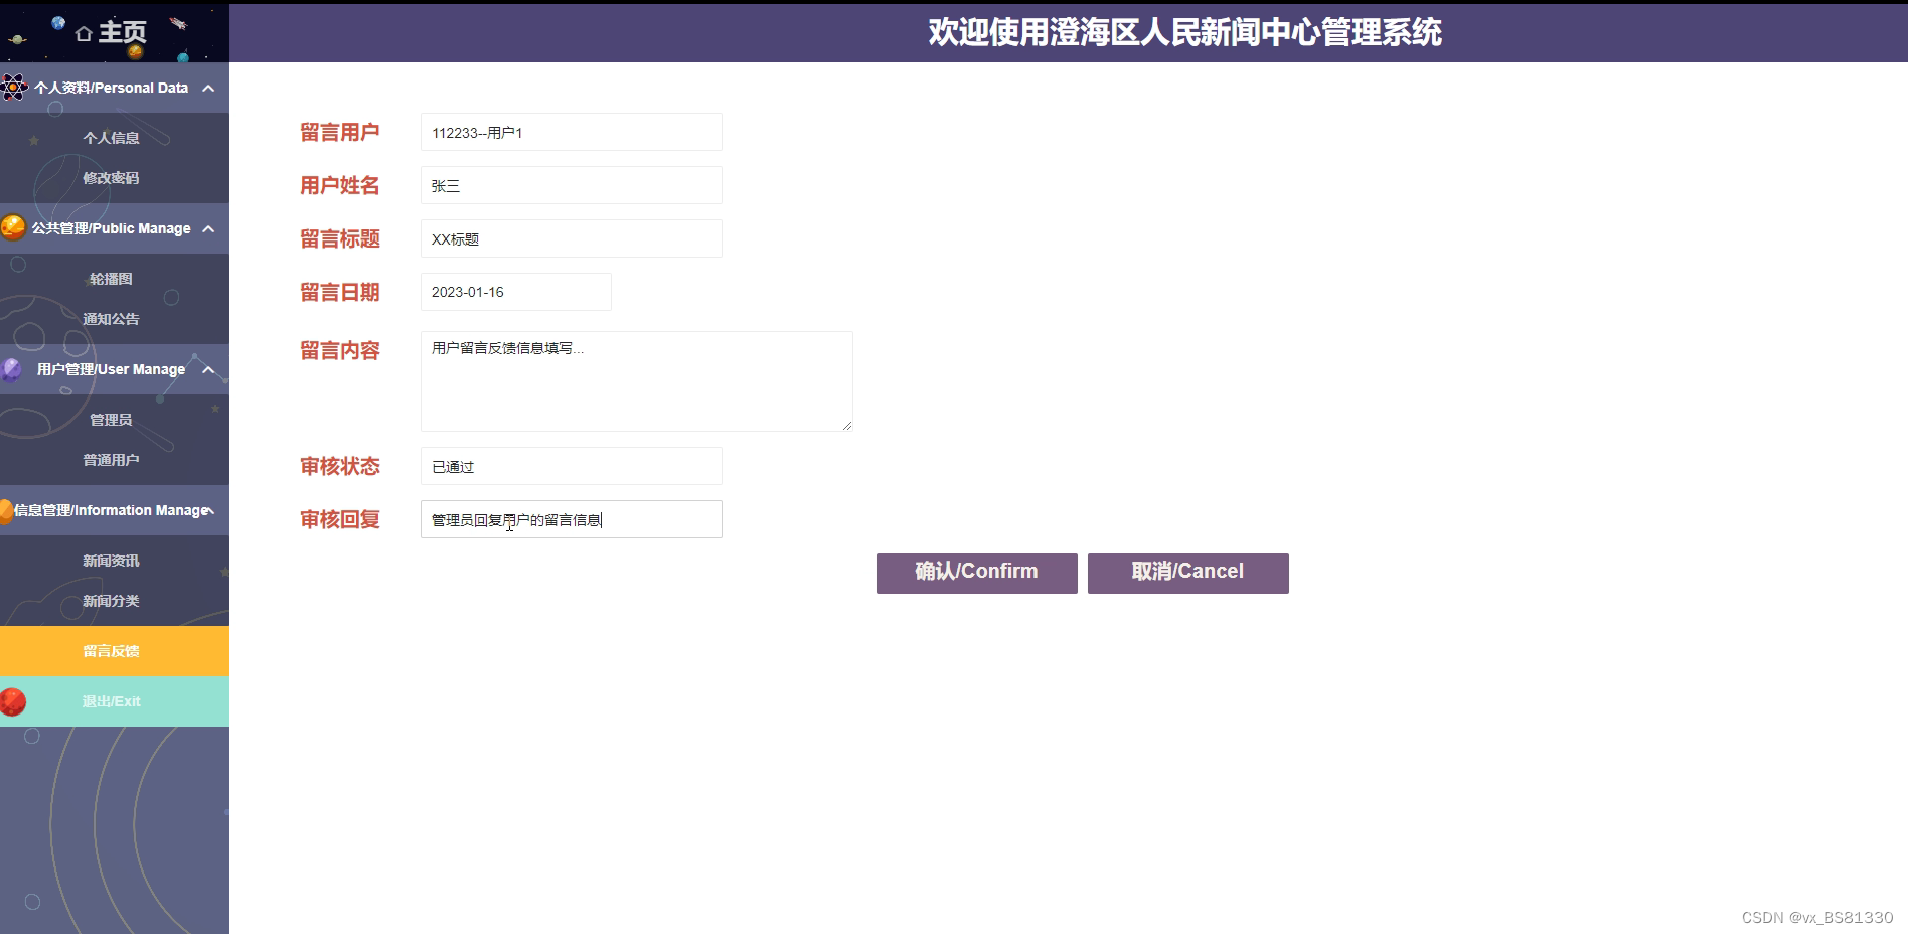This screenshot has width=1908, height=934.
Task: Click the 用户姓名 field containing 张三
Action: [572, 185]
